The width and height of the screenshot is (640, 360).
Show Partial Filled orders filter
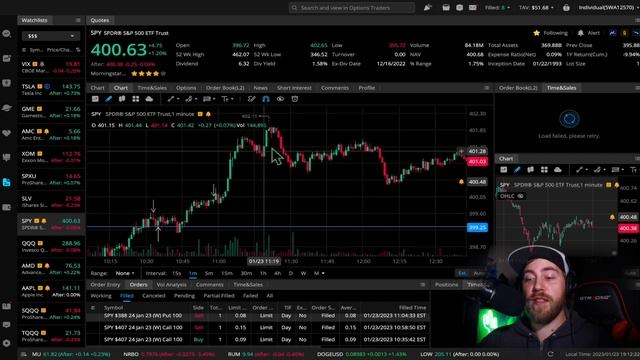219,296
